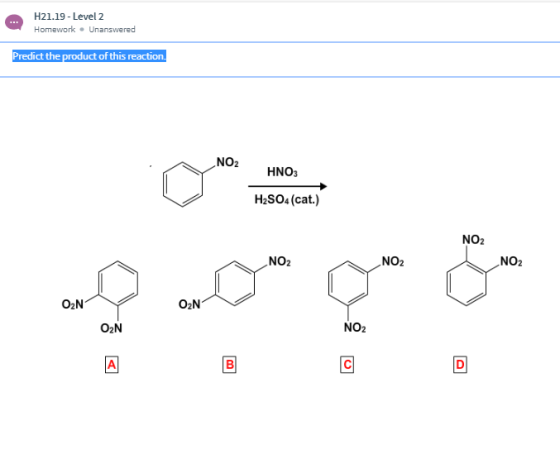Select answer box B

[x=229, y=364]
